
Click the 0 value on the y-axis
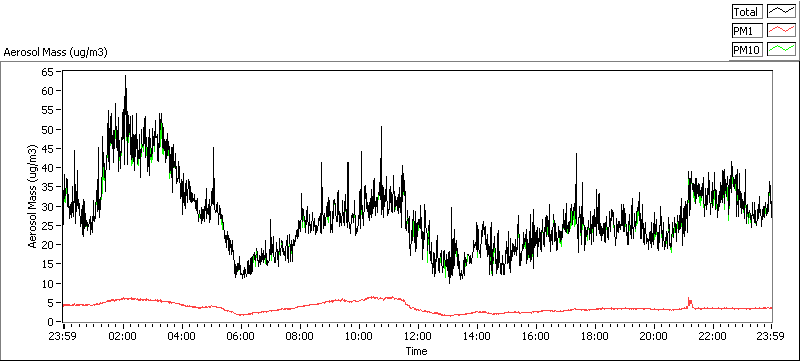(52, 322)
